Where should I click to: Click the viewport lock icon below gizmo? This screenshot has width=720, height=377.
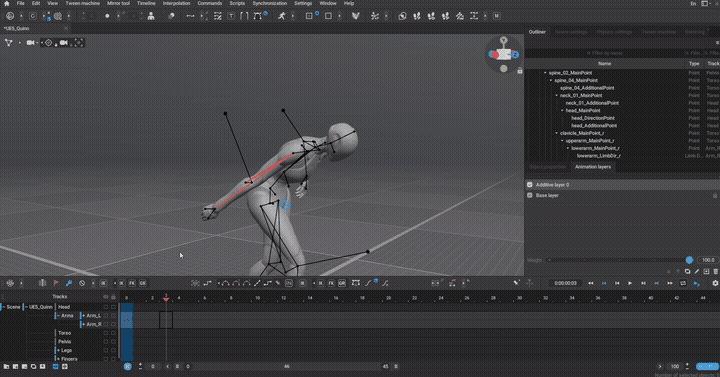[520, 71]
